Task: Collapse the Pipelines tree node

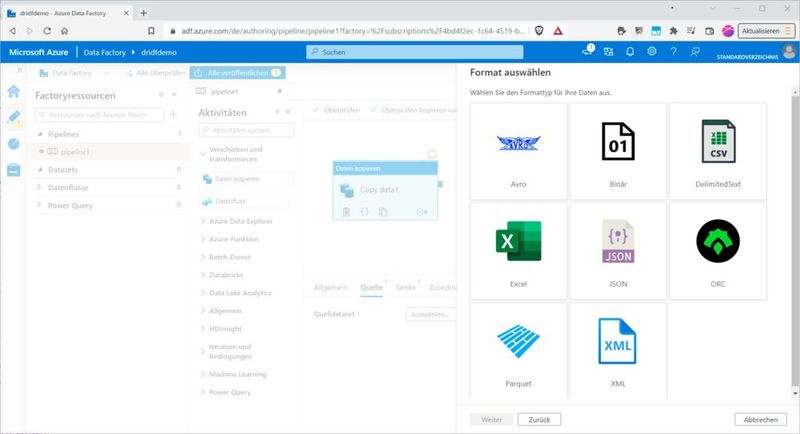Action: (x=40, y=134)
